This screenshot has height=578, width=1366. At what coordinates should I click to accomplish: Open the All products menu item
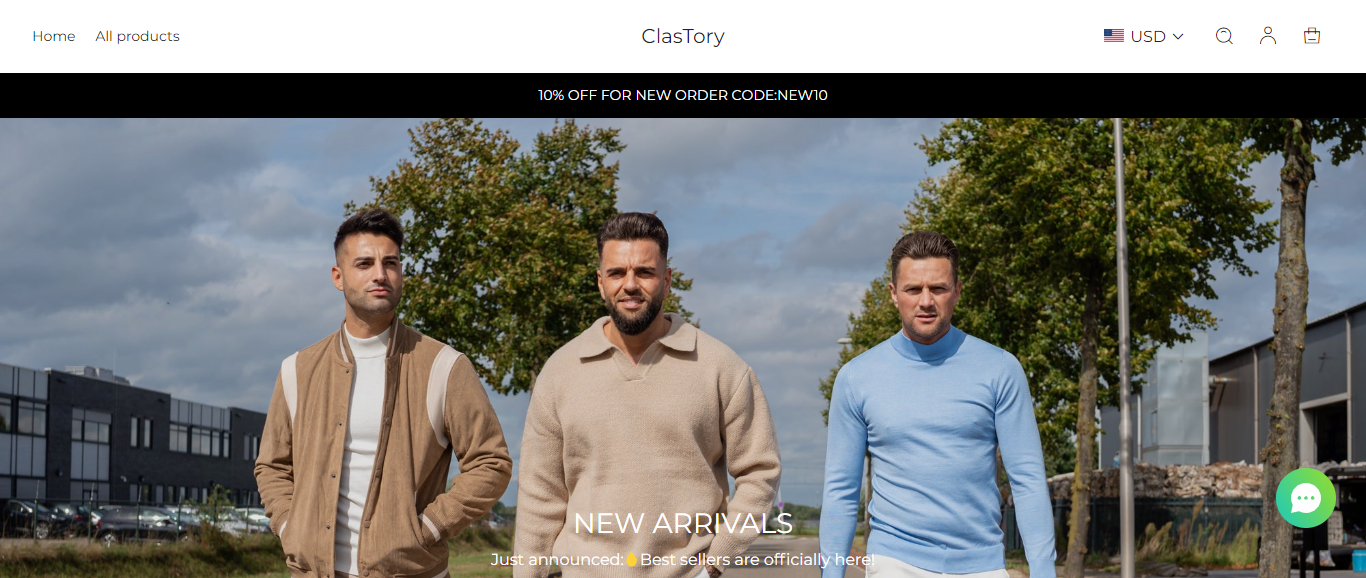(x=138, y=36)
